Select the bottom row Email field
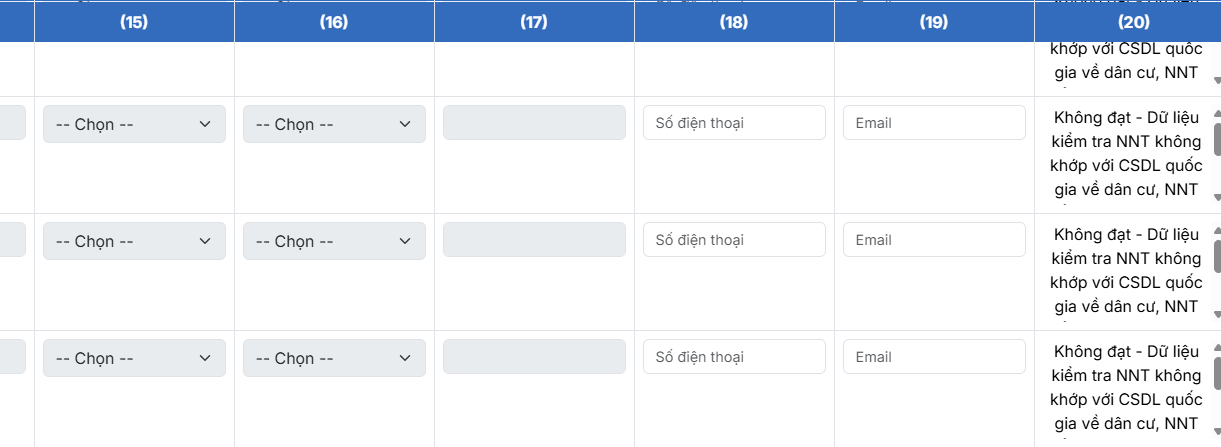This screenshot has width=1221, height=447. coord(934,357)
